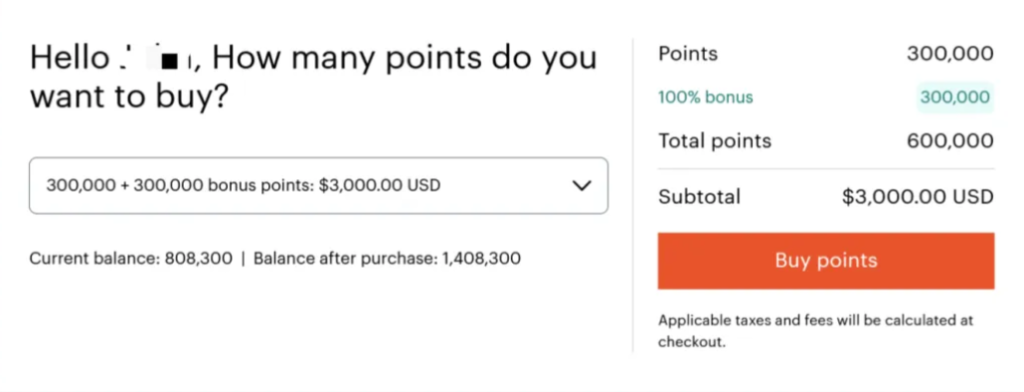Select the 100% bonus label

(705, 97)
